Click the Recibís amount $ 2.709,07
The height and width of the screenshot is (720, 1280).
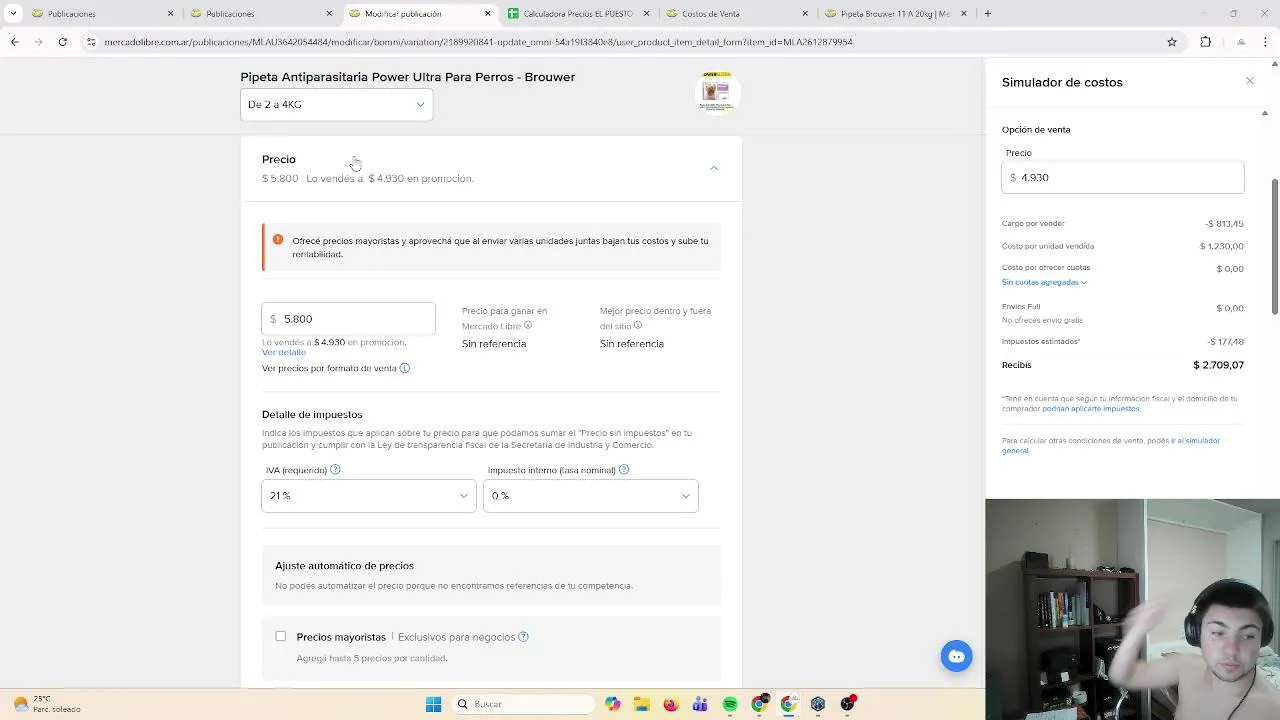pos(1218,365)
